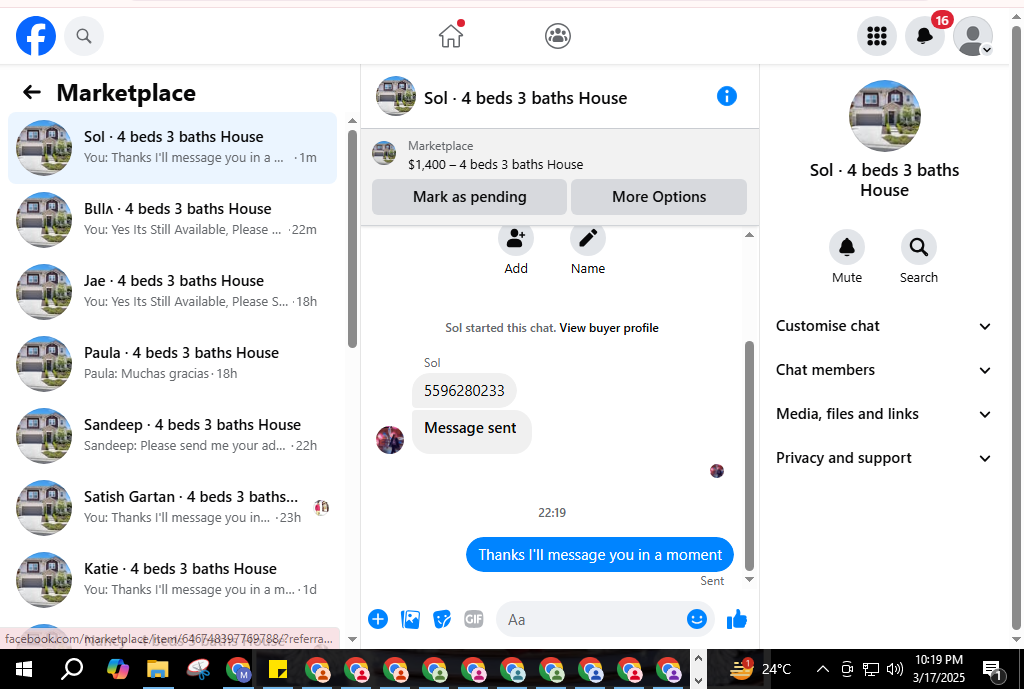Screen dimensions: 1024x689
Task: Open Copilot from the taskbar
Action: pyautogui.click(x=118, y=669)
